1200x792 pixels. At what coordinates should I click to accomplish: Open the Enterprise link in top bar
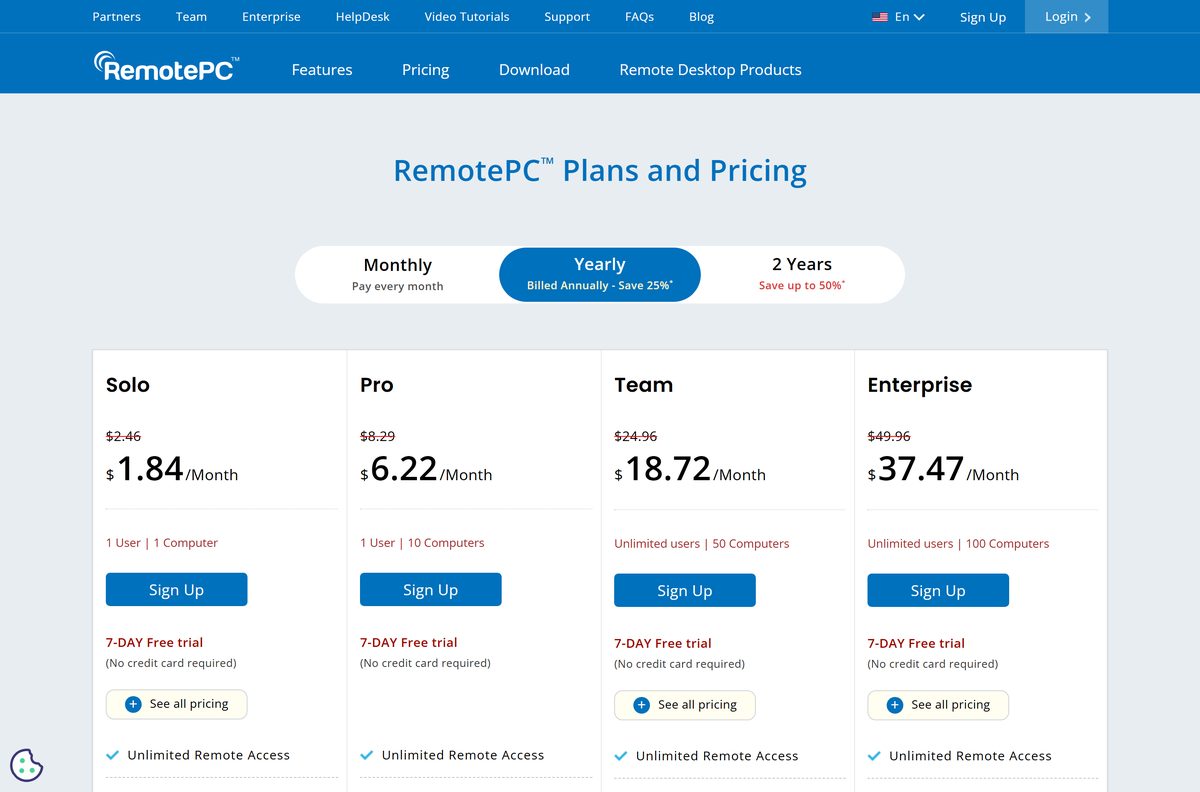pos(271,17)
